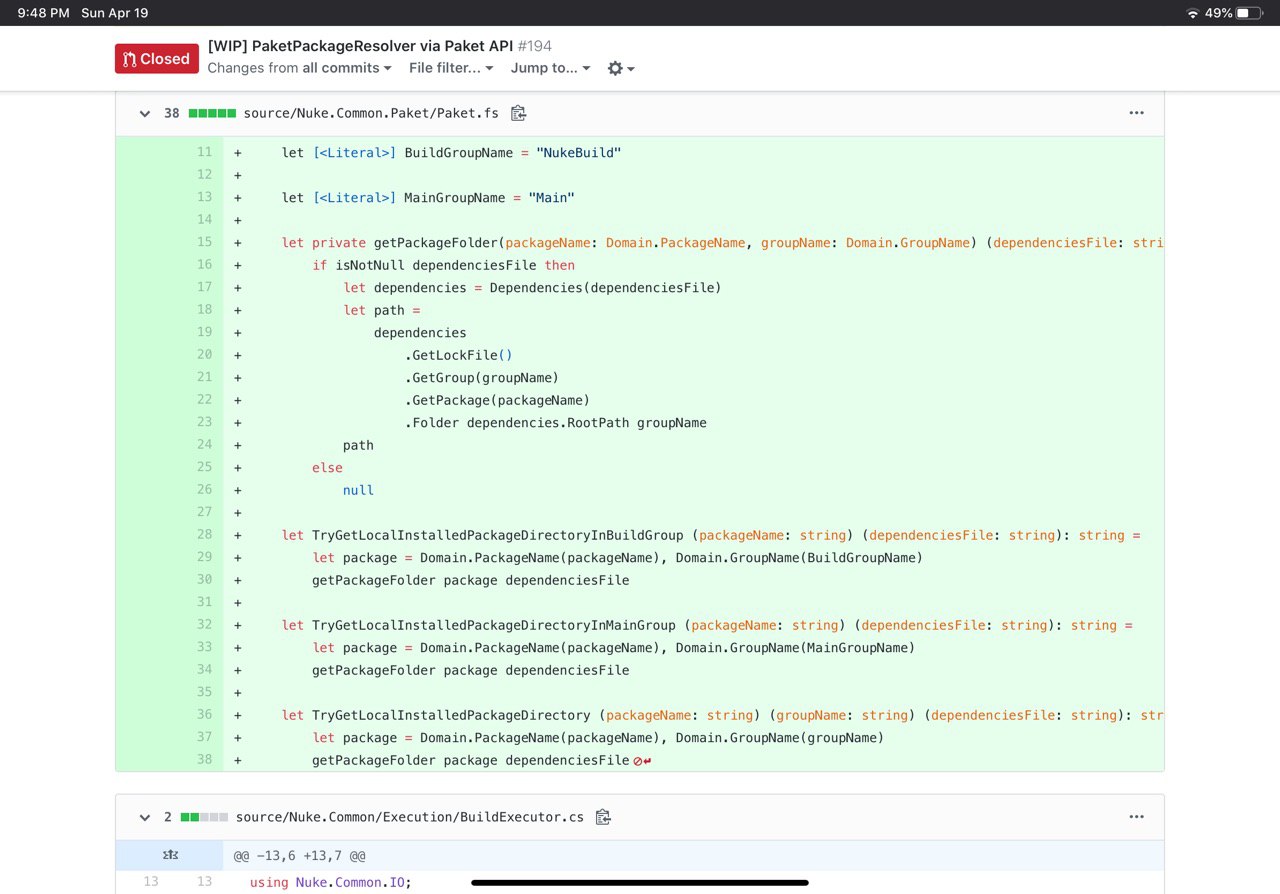This screenshot has width=1280, height=894.
Task: Click TryGetLocalInstalledPackageDirectoryInBuildGroup function name
Action: click(x=498, y=535)
